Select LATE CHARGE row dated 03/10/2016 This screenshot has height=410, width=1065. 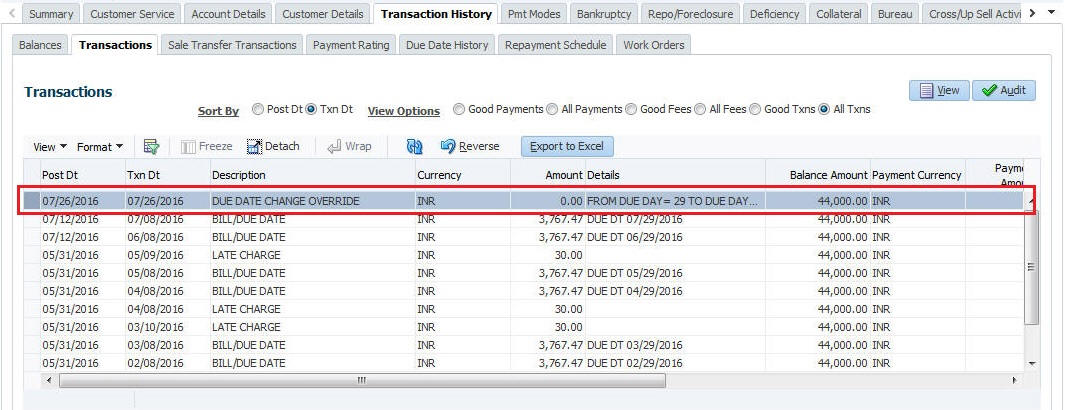523,327
